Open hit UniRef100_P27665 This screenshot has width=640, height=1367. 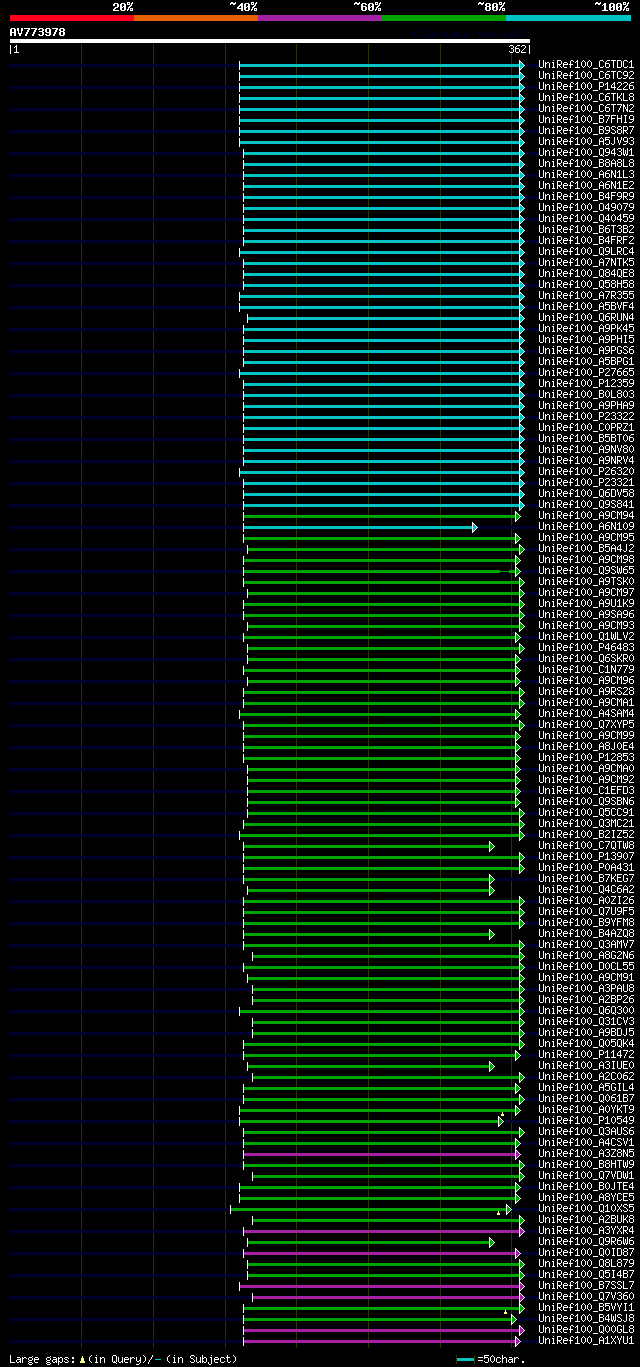(x=586, y=373)
